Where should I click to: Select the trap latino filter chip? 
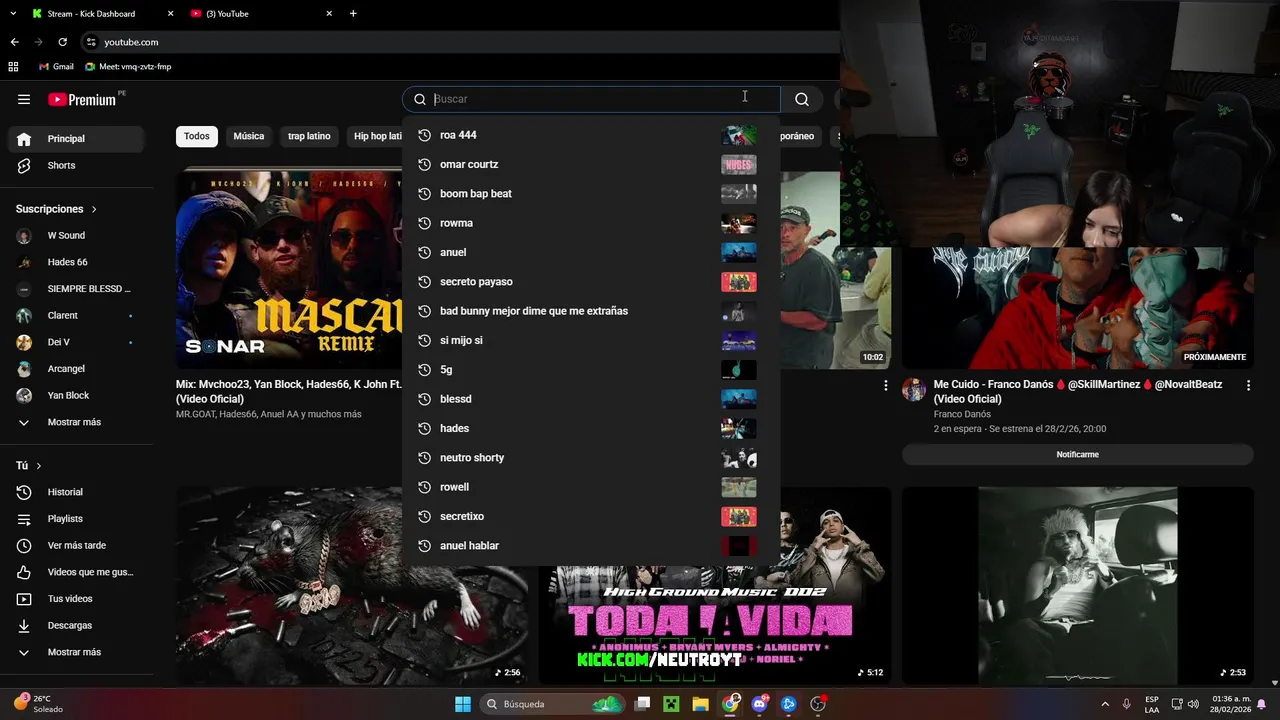(309, 136)
